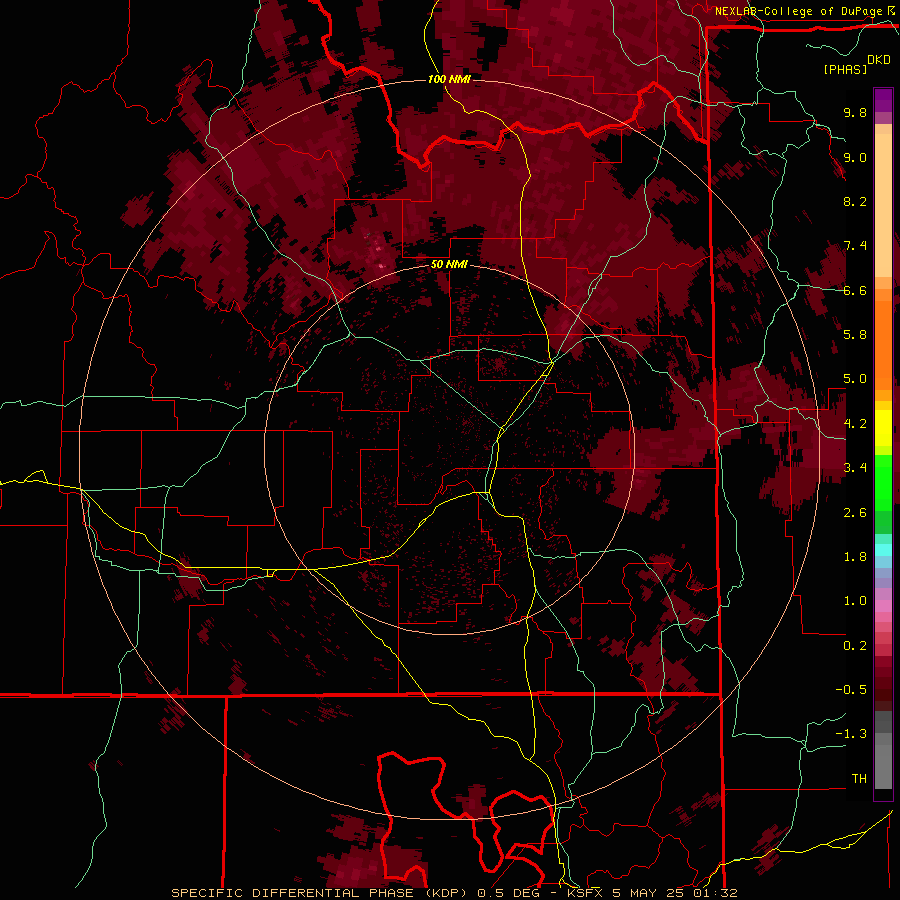This screenshot has height=900, width=900.
Task: Click the purple top segment of the color bar
Action: pos(883,100)
